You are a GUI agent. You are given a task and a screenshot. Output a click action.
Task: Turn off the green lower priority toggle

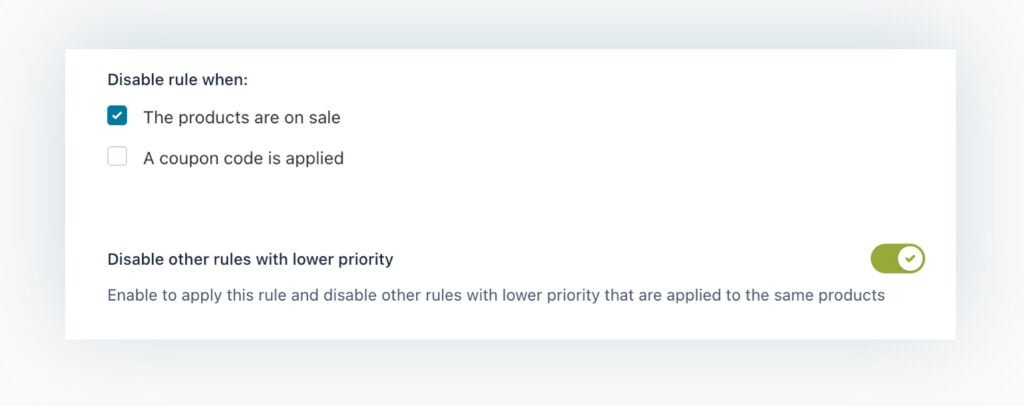tap(897, 259)
